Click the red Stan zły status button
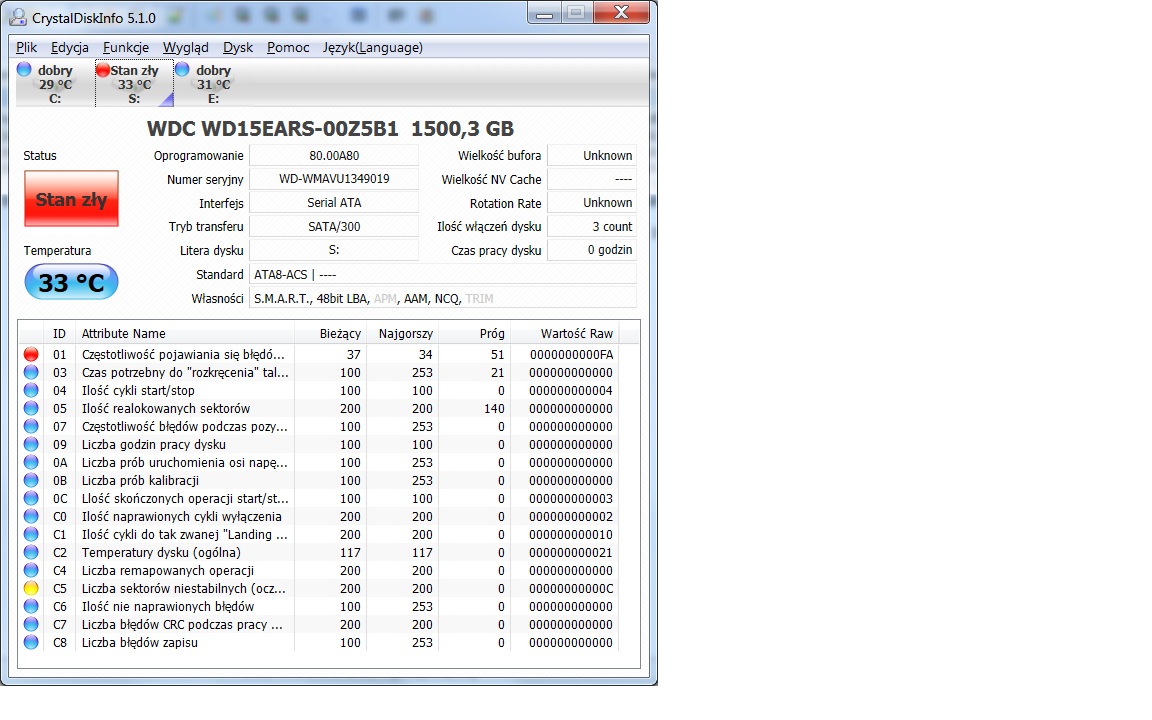 (71, 198)
